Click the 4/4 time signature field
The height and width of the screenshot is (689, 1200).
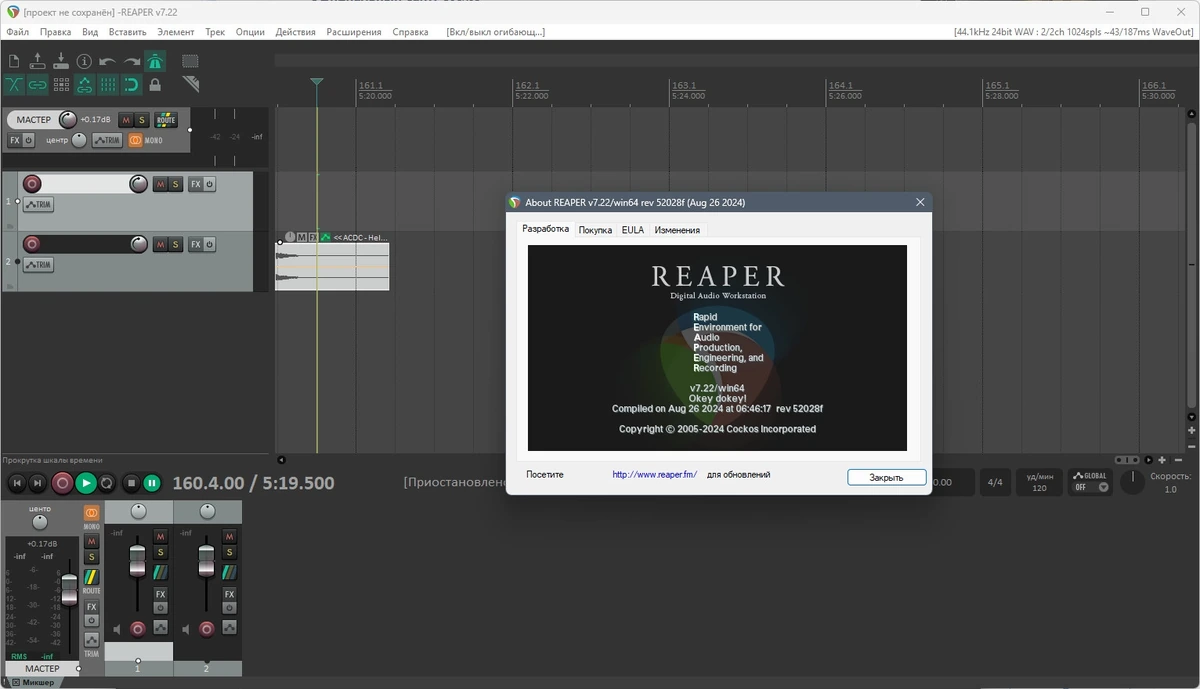click(x=995, y=482)
